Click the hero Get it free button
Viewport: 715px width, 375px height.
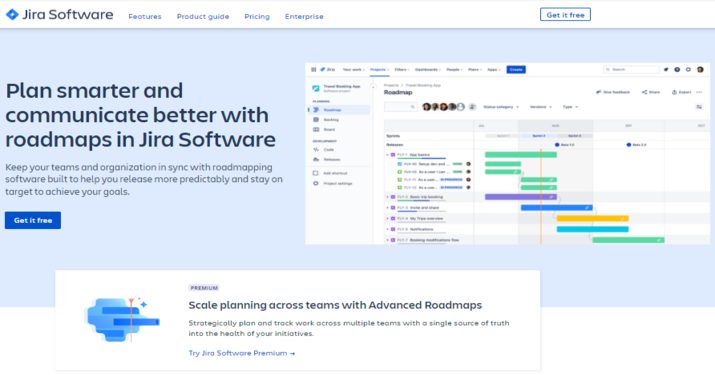pos(33,220)
